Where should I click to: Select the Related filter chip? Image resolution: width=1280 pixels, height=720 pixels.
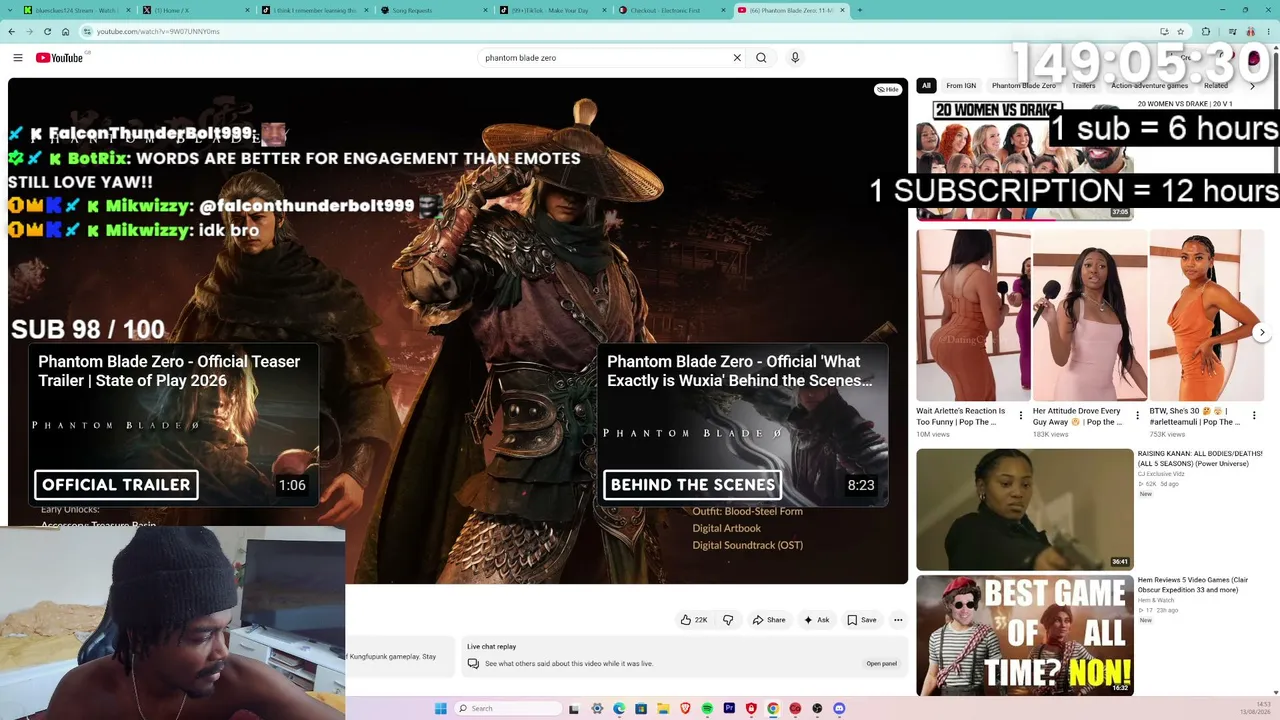1216,86
